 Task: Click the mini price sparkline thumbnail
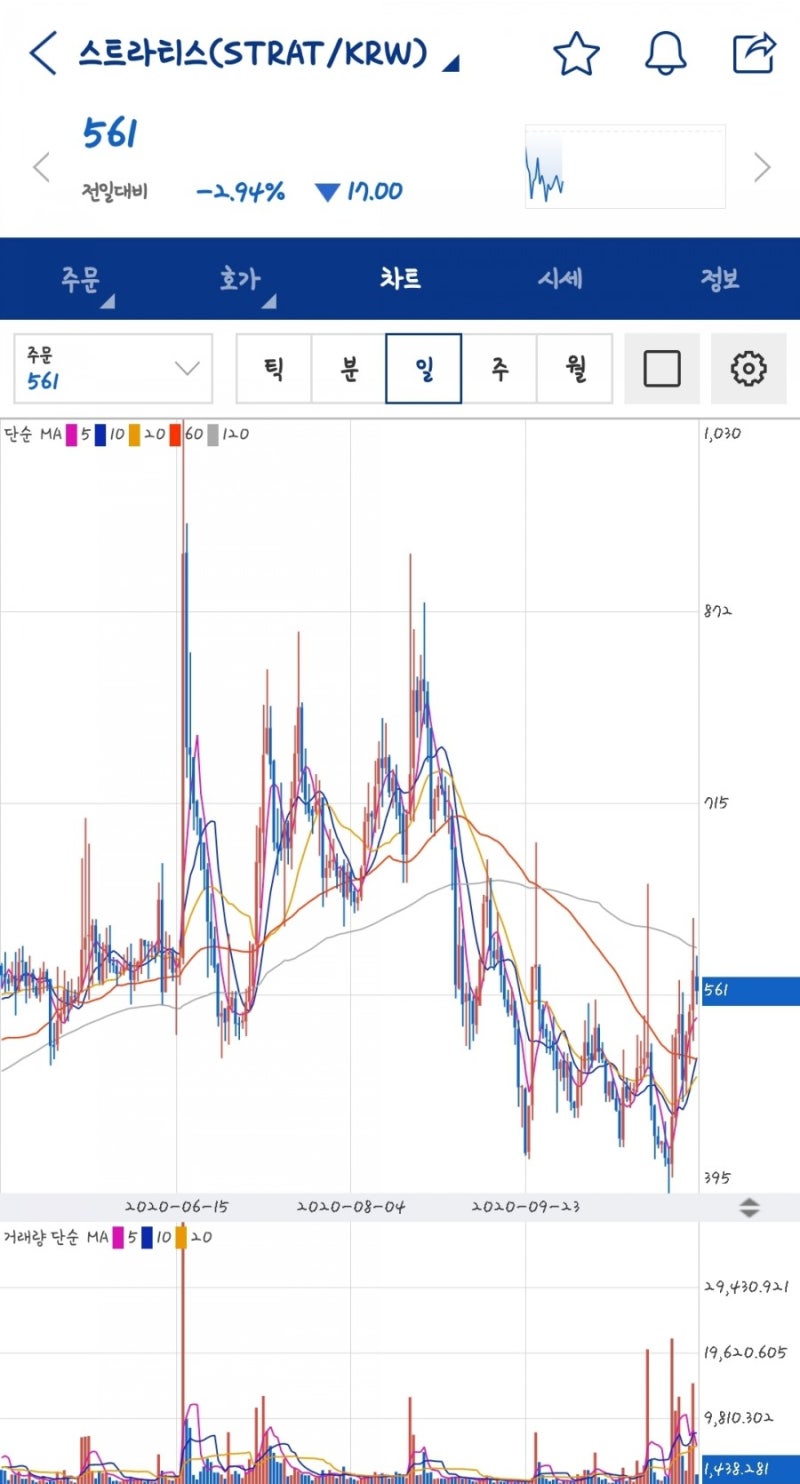pos(624,166)
